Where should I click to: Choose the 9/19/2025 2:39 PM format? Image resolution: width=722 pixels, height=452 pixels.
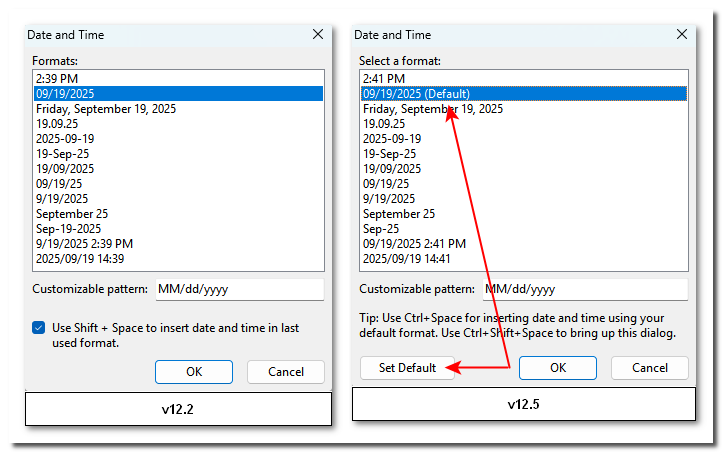pyautogui.click(x=84, y=243)
